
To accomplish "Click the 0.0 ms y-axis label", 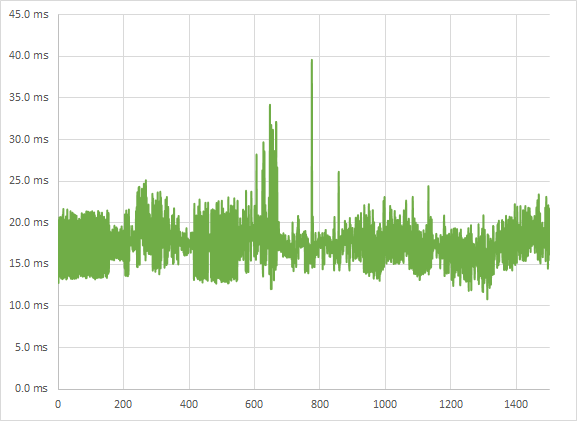I will click(31, 388).
